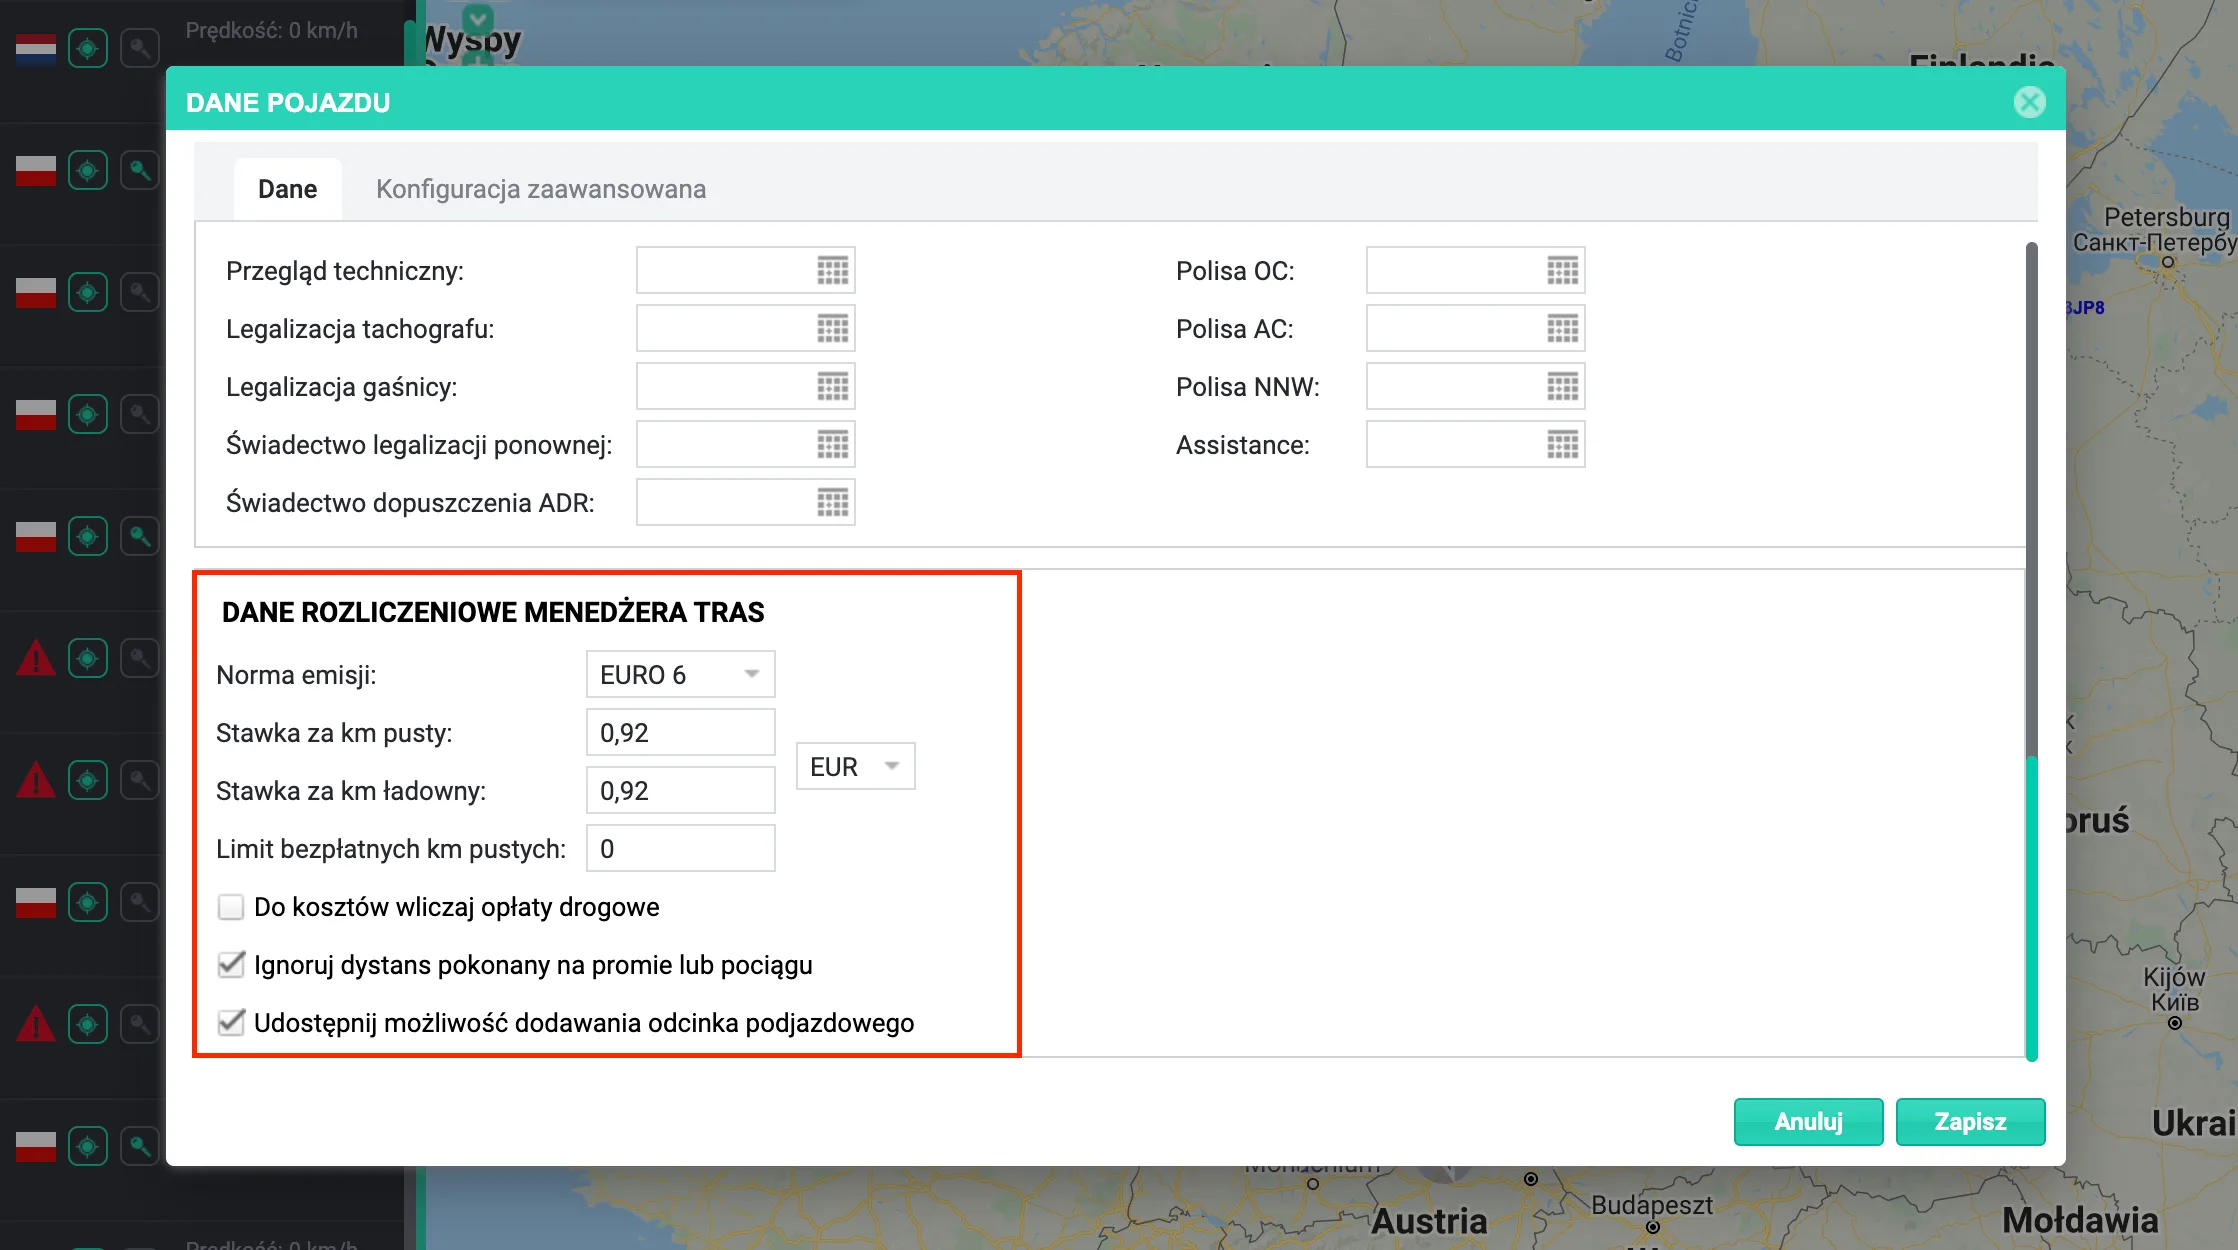Click the Anuluj button
The width and height of the screenshot is (2238, 1250).
pos(1808,1122)
